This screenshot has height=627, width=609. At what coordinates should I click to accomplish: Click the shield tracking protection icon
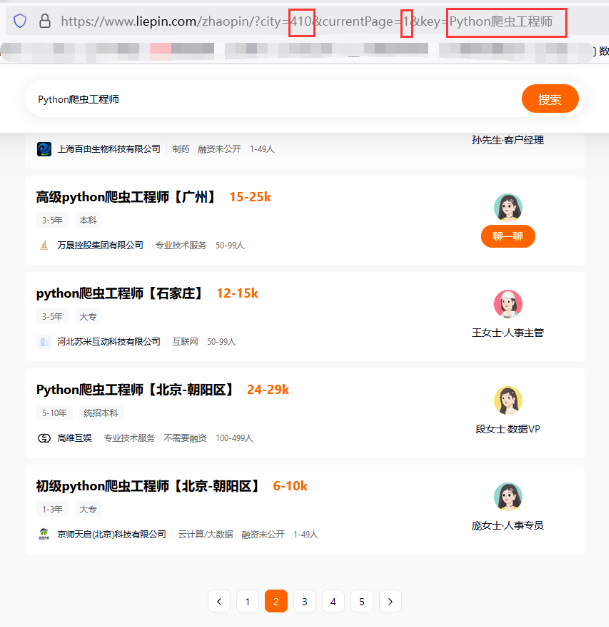(x=20, y=21)
